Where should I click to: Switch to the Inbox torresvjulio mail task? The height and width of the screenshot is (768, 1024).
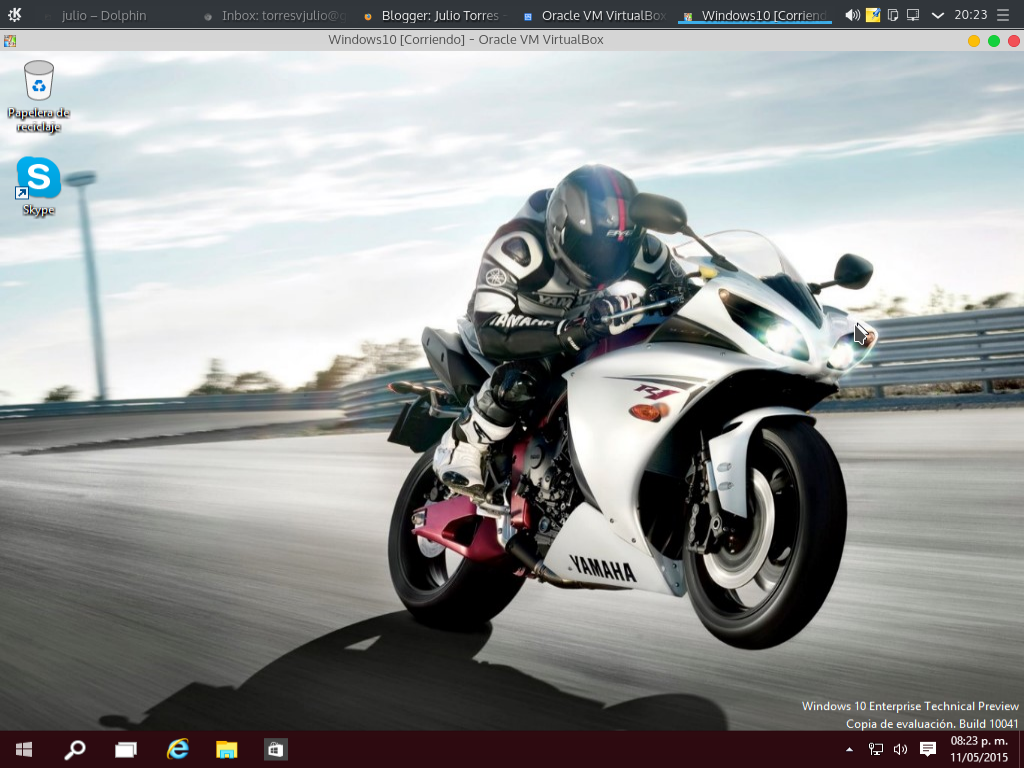277,15
